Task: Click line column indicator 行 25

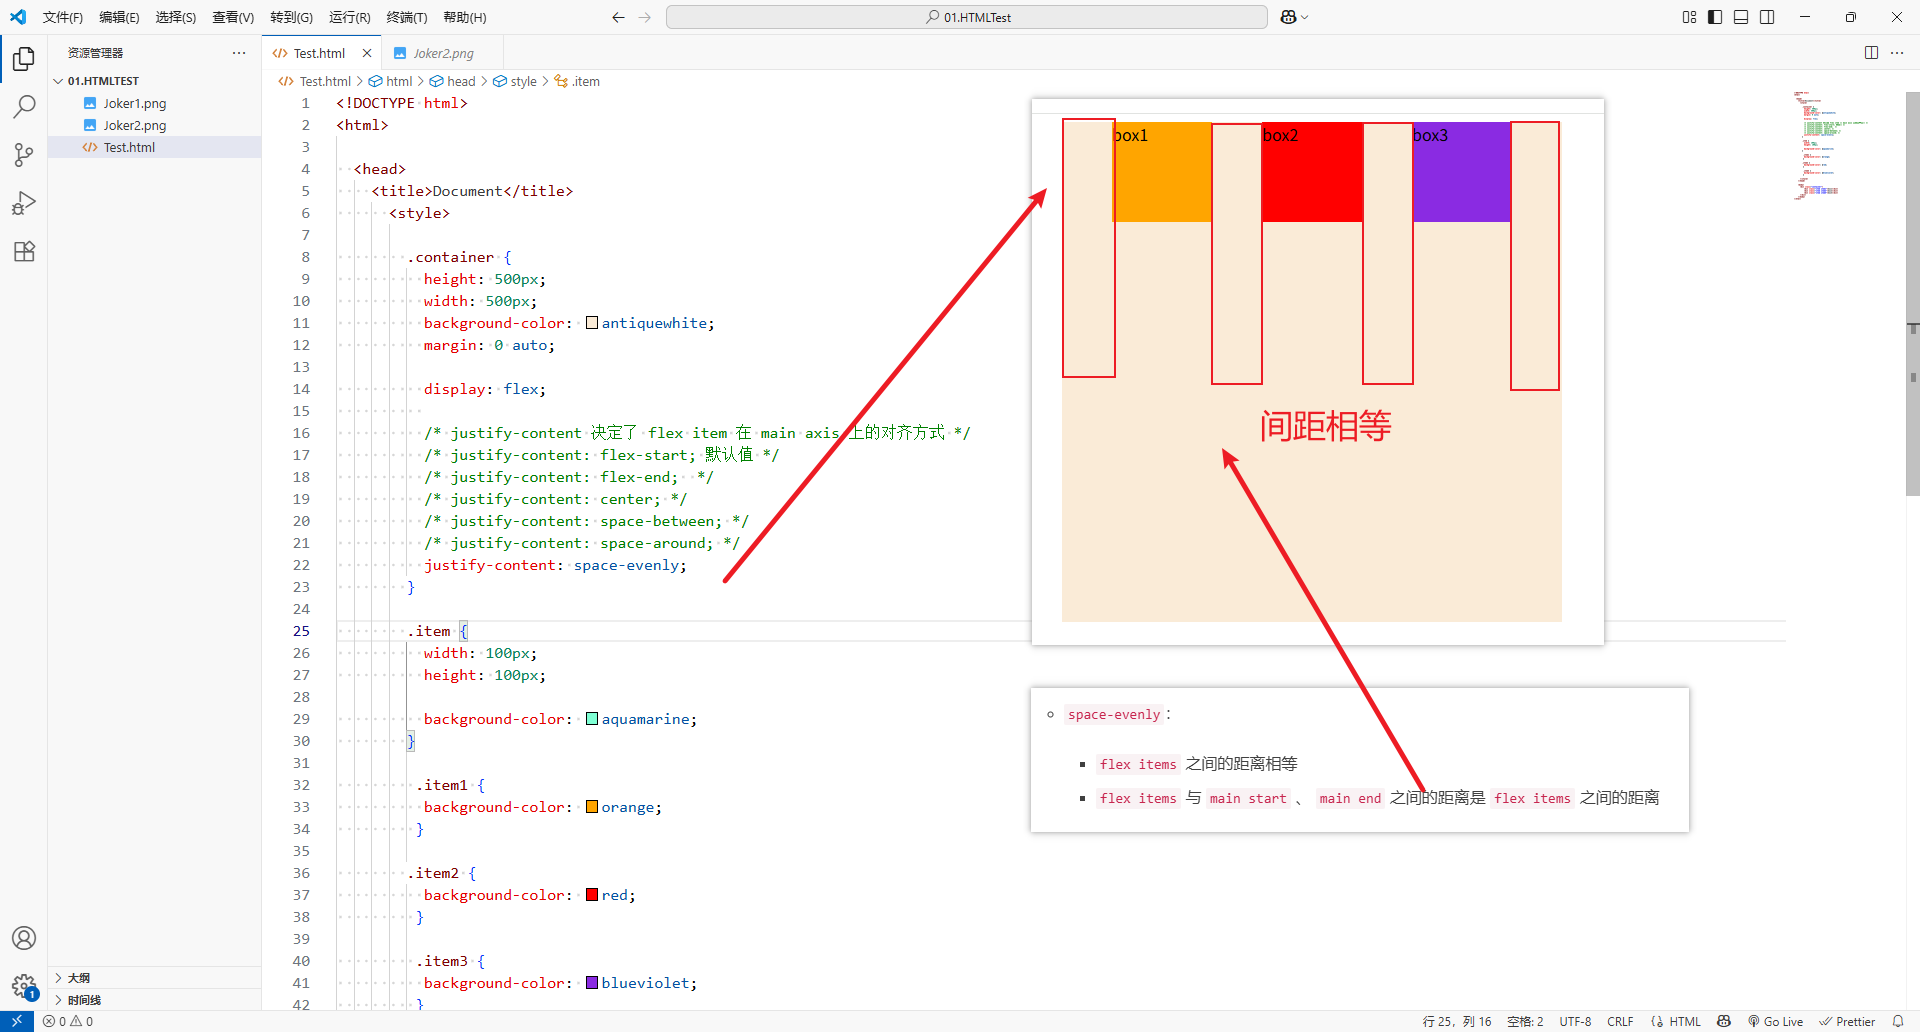Action: click(1457, 1021)
